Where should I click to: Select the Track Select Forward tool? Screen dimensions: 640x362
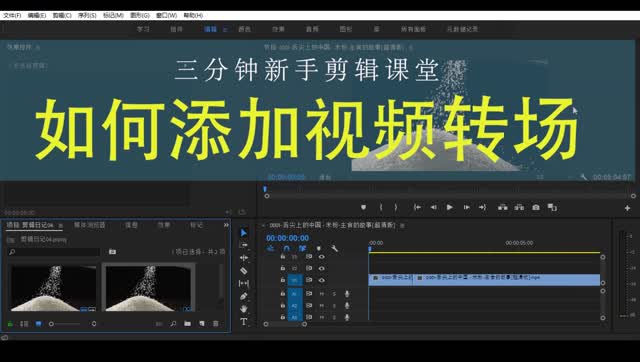[x=244, y=245]
